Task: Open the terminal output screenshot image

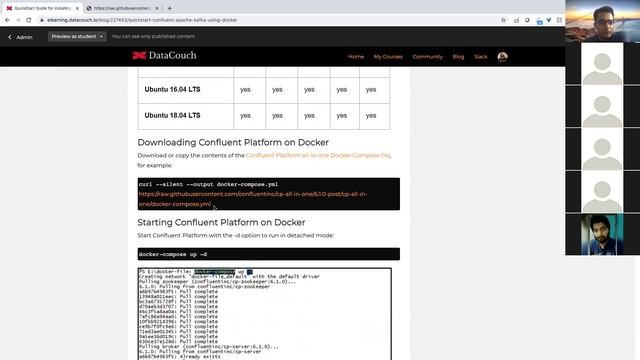Action: click(264, 313)
